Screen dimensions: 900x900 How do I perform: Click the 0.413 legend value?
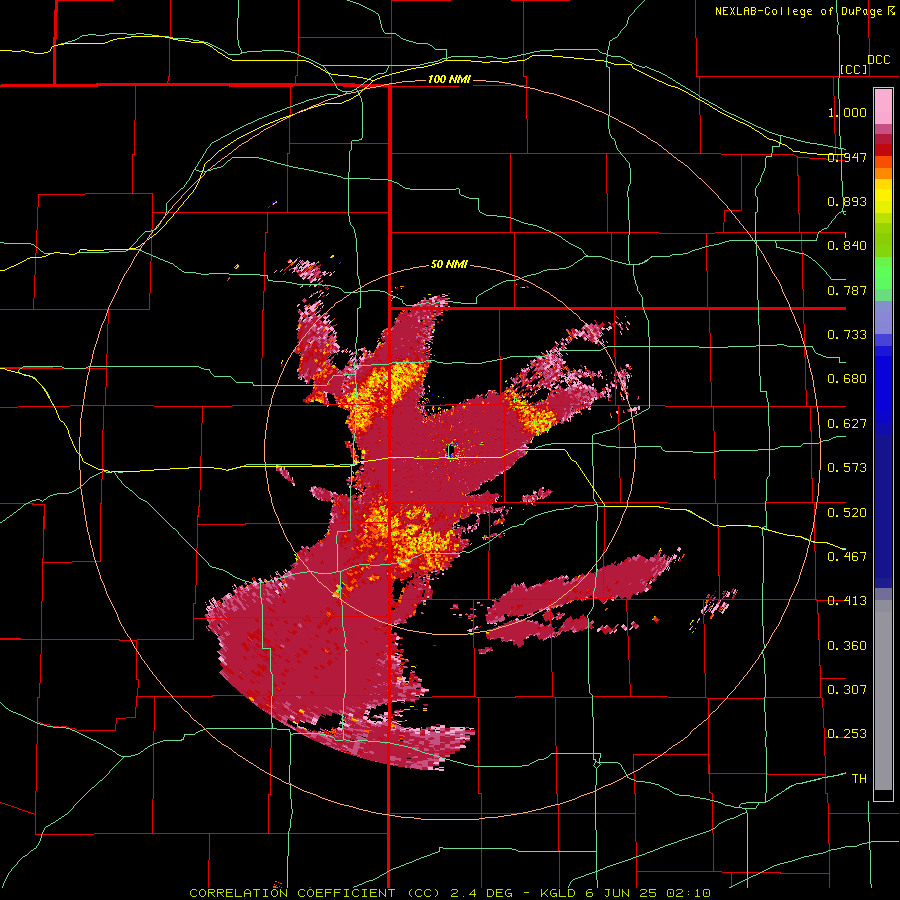coord(847,601)
